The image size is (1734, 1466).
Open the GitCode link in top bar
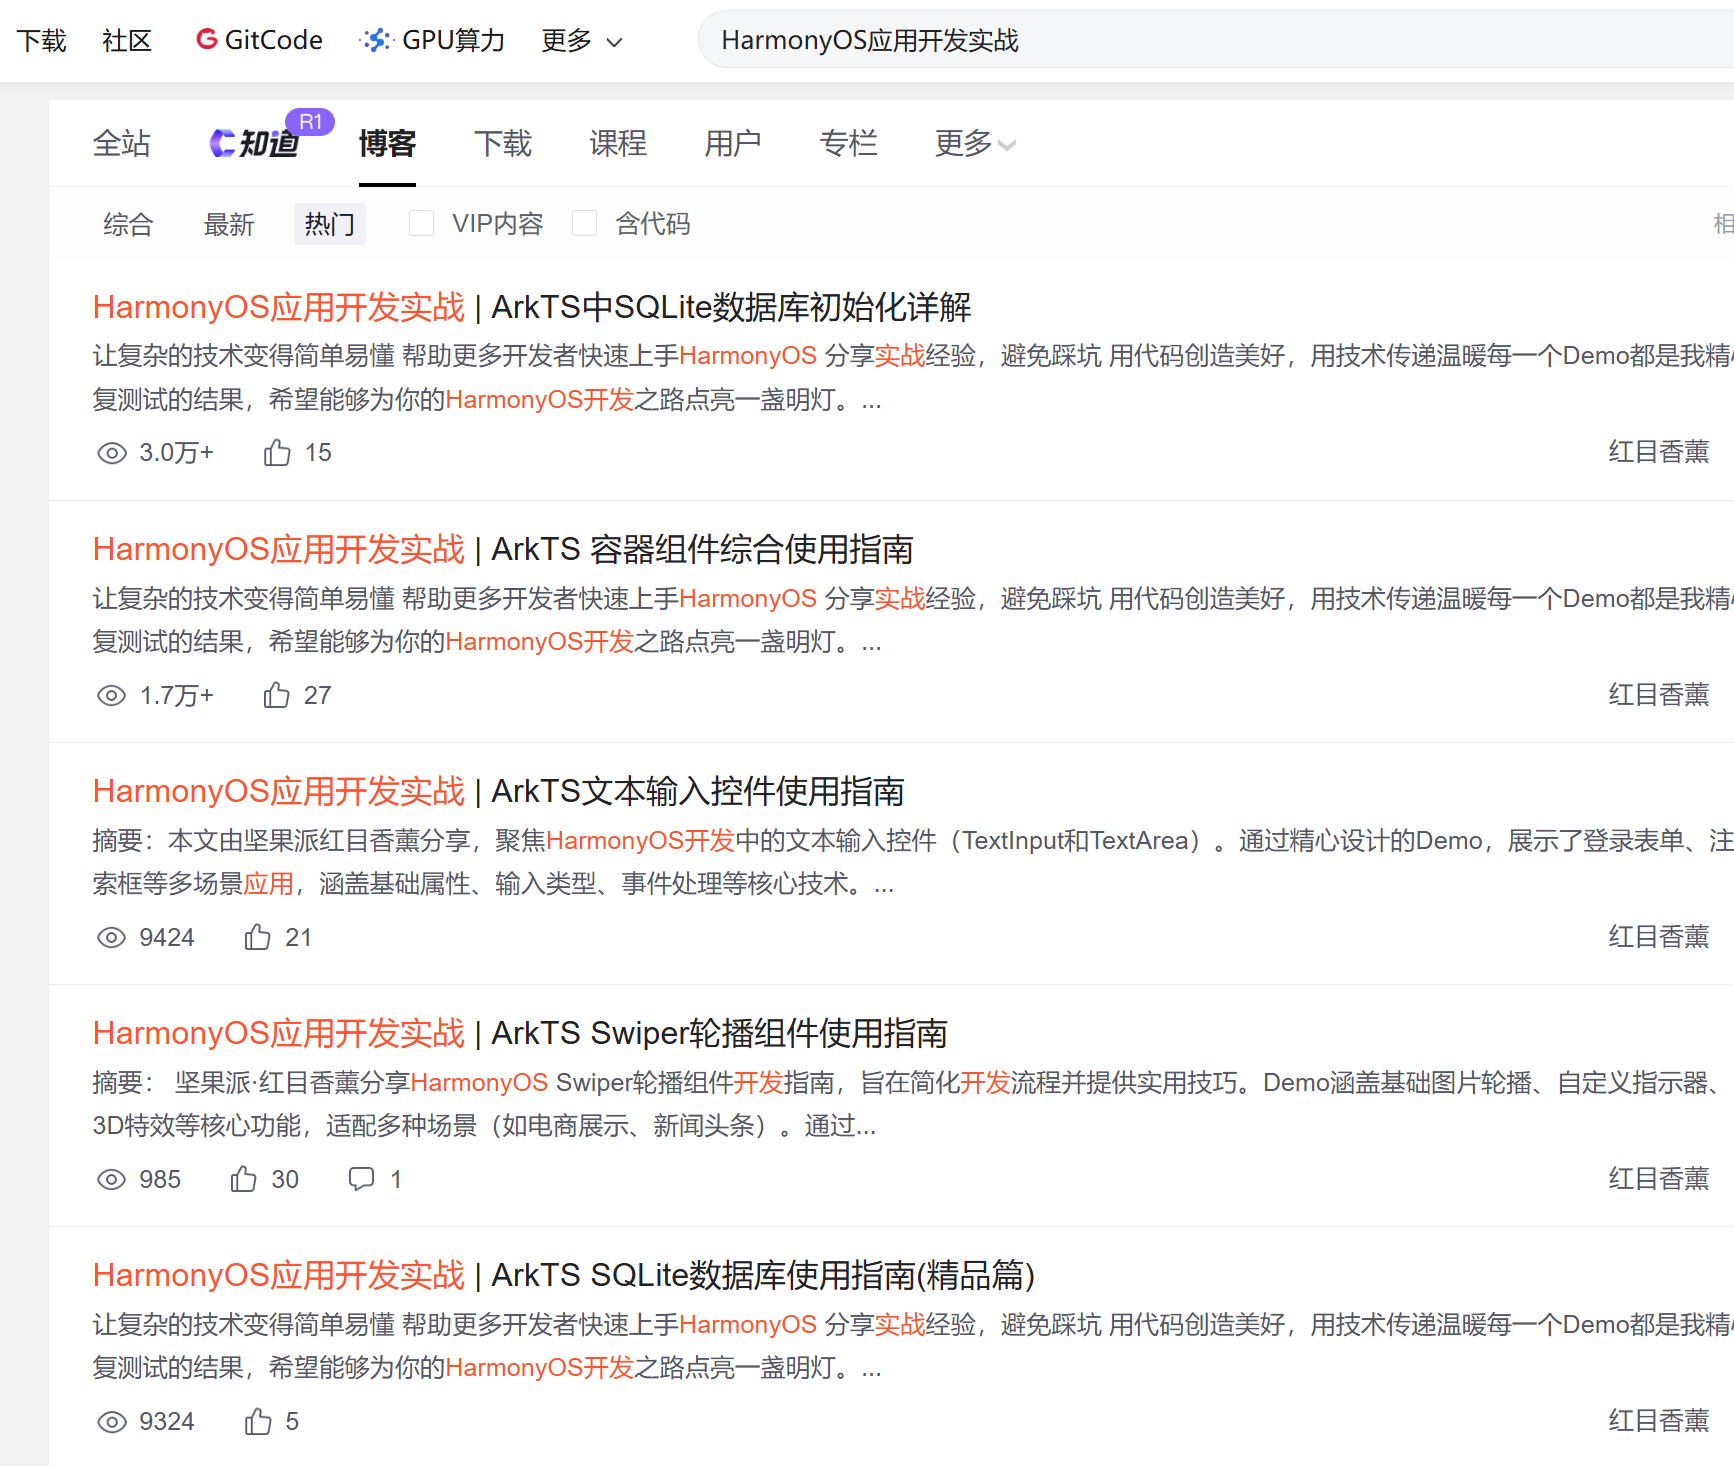(x=259, y=40)
